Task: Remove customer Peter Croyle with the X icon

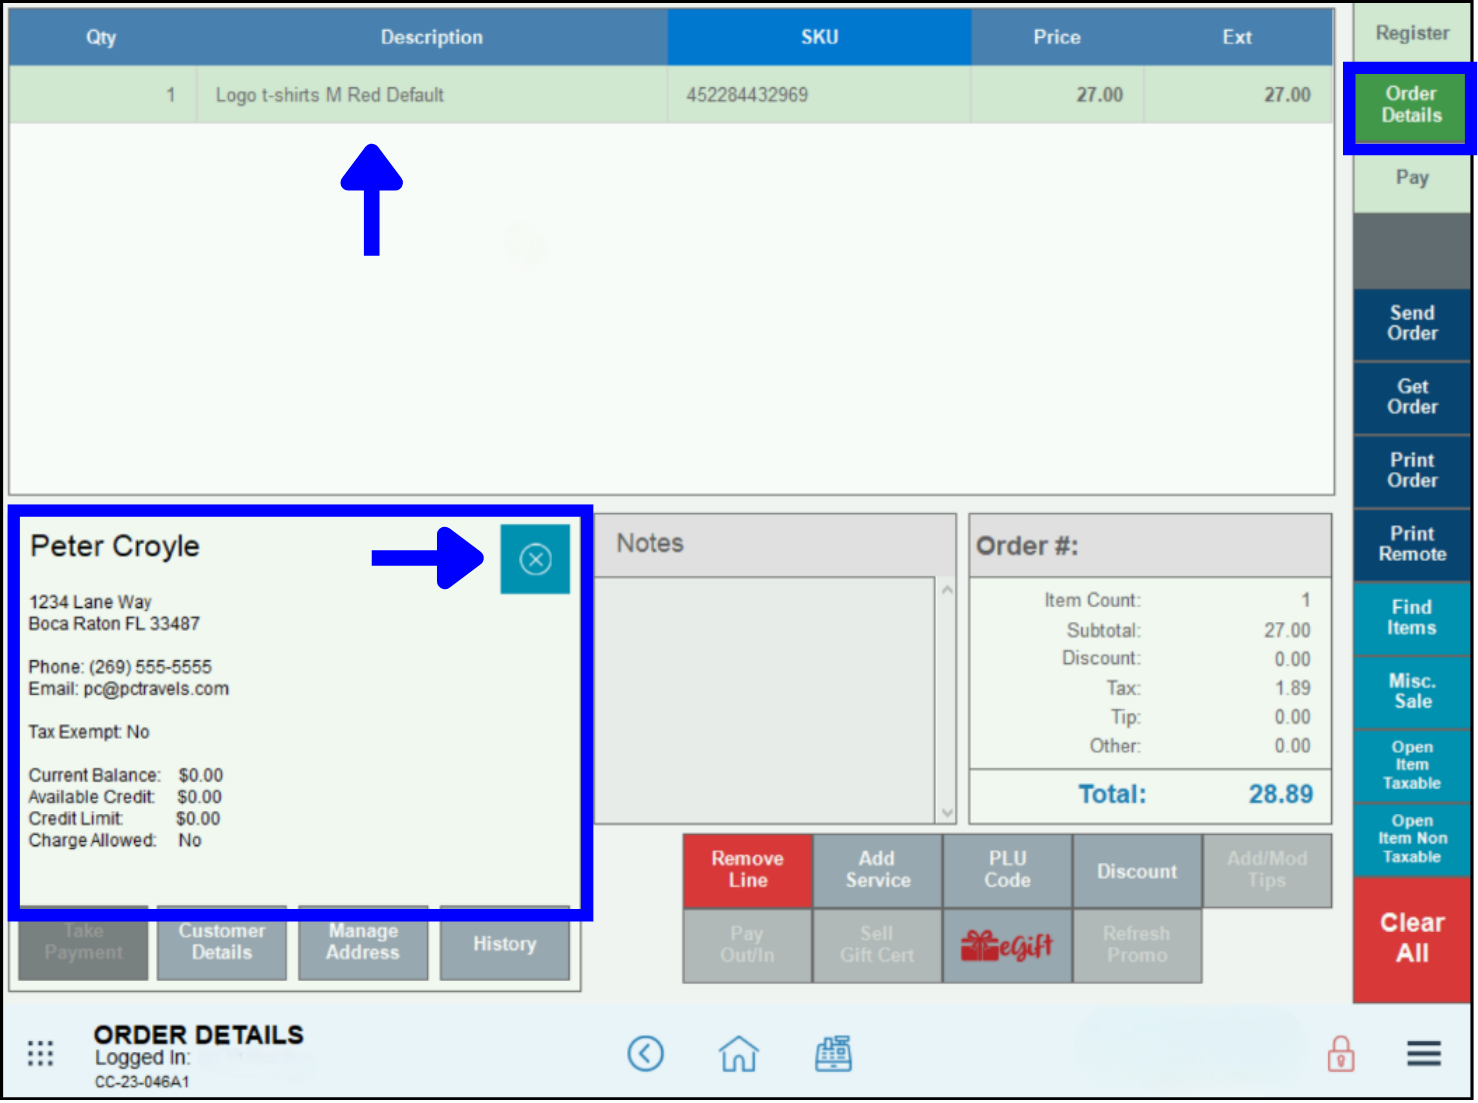Action: click(x=536, y=559)
